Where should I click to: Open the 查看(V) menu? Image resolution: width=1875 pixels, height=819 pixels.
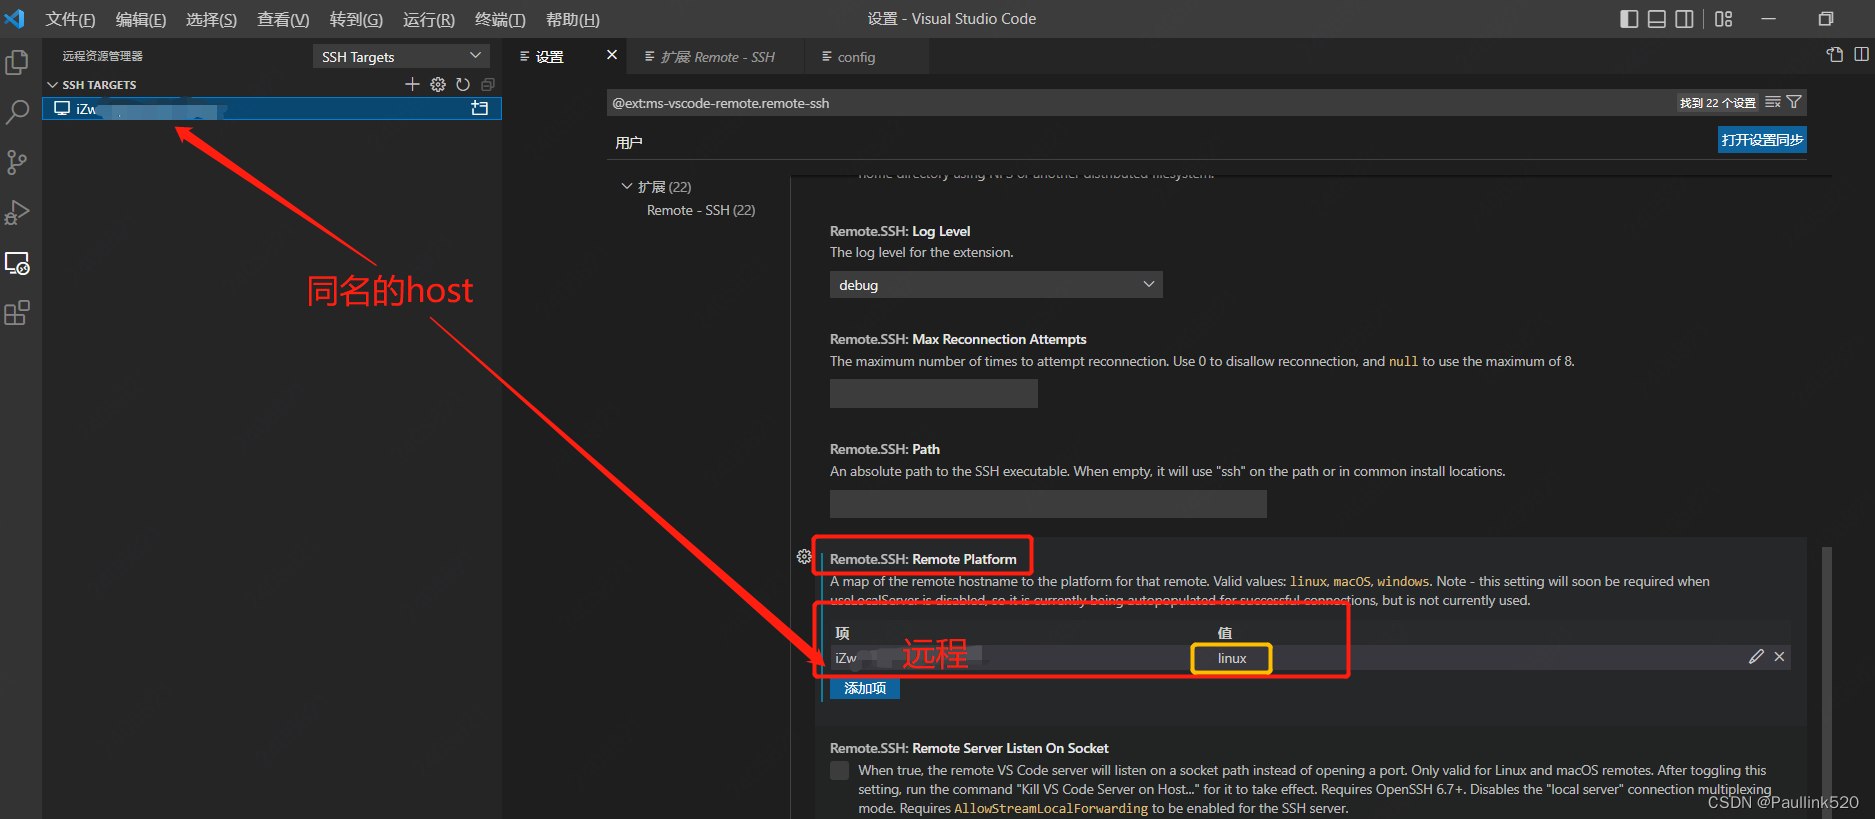[x=283, y=19]
